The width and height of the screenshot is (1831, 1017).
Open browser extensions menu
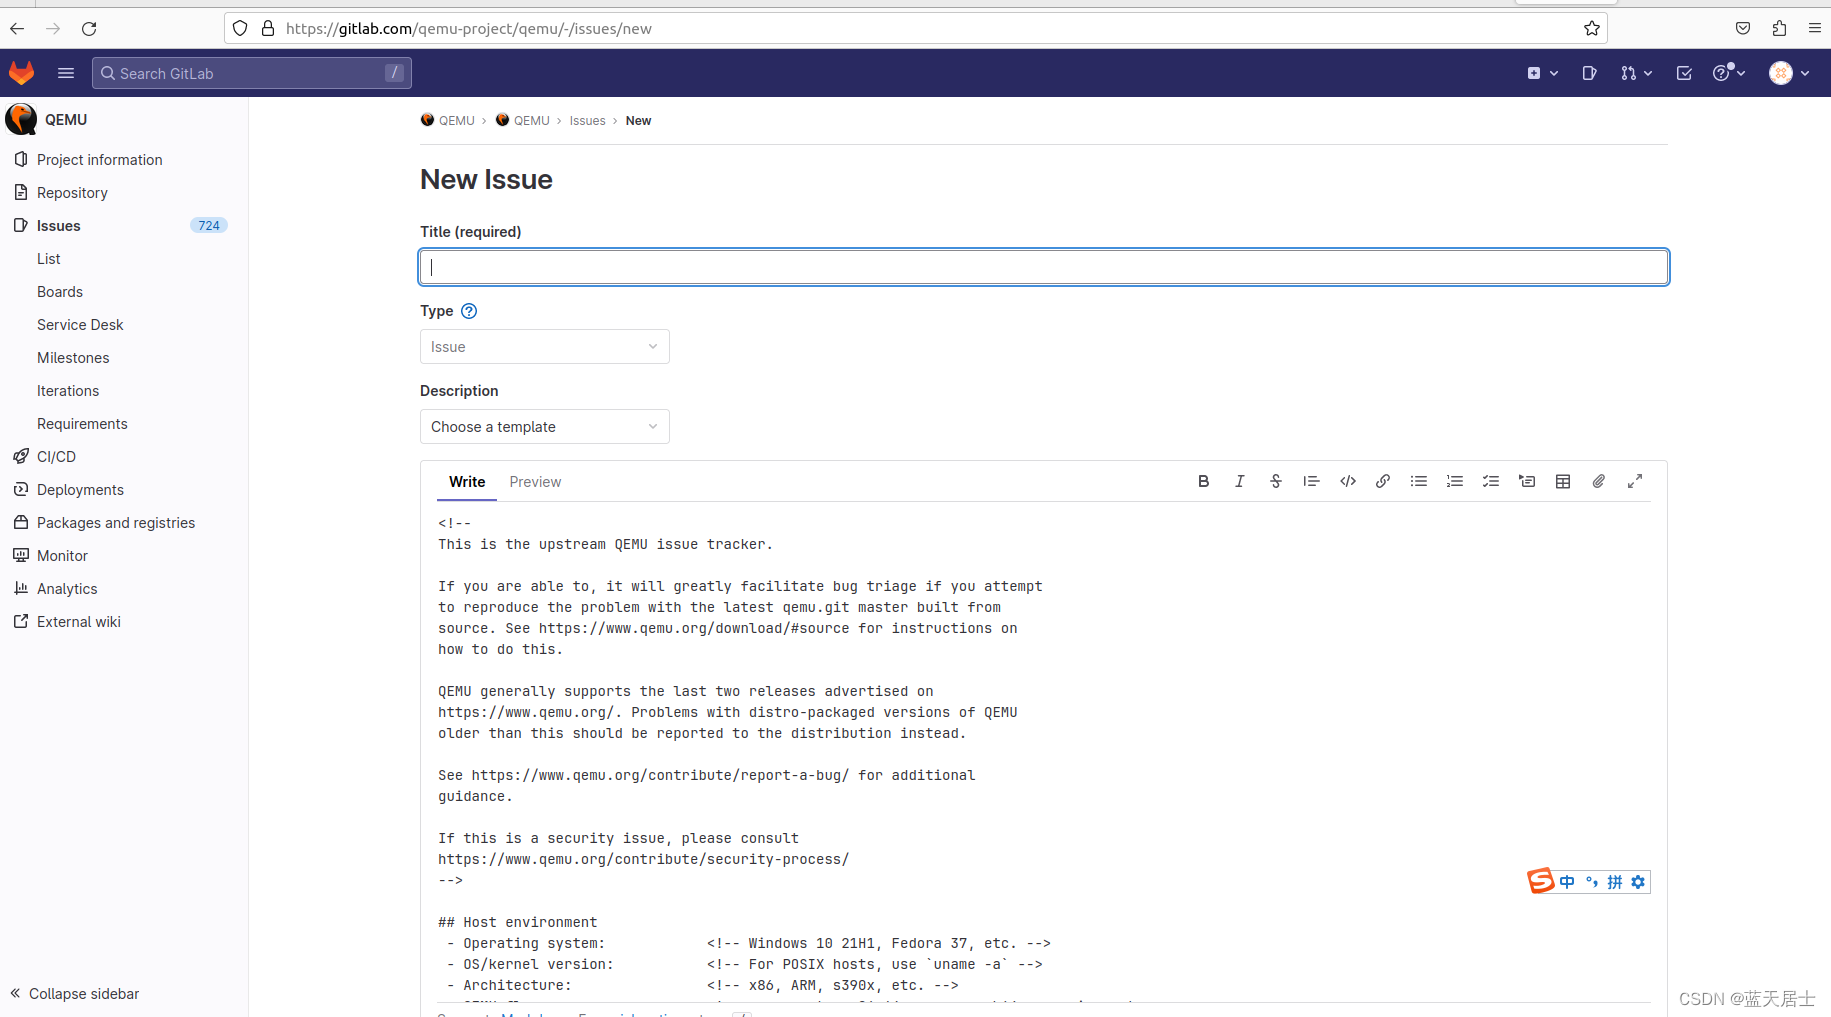point(1779,28)
